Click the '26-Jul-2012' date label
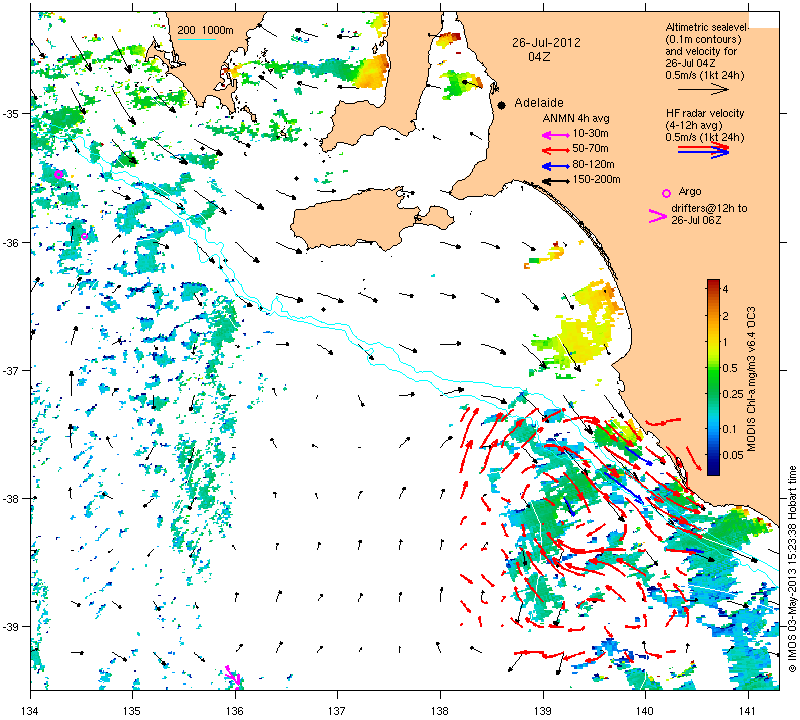This screenshot has height=720, width=800. tap(546, 43)
